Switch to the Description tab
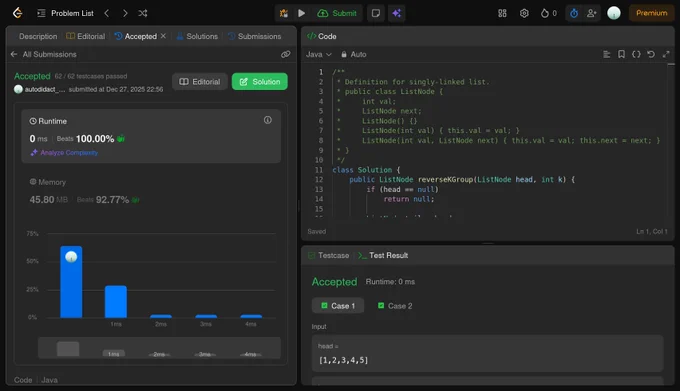Image resolution: width=680 pixels, height=391 pixels. point(38,36)
